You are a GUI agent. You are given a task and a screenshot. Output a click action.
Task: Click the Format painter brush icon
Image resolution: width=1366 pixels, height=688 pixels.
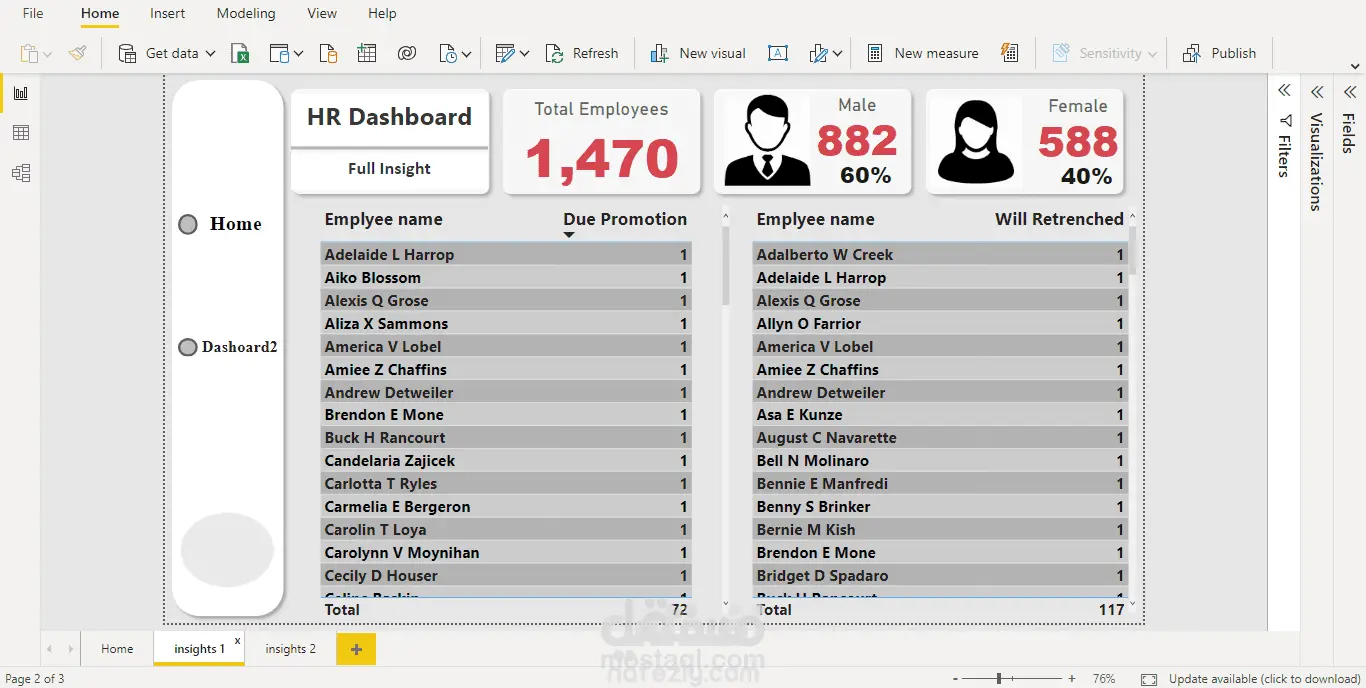78,54
